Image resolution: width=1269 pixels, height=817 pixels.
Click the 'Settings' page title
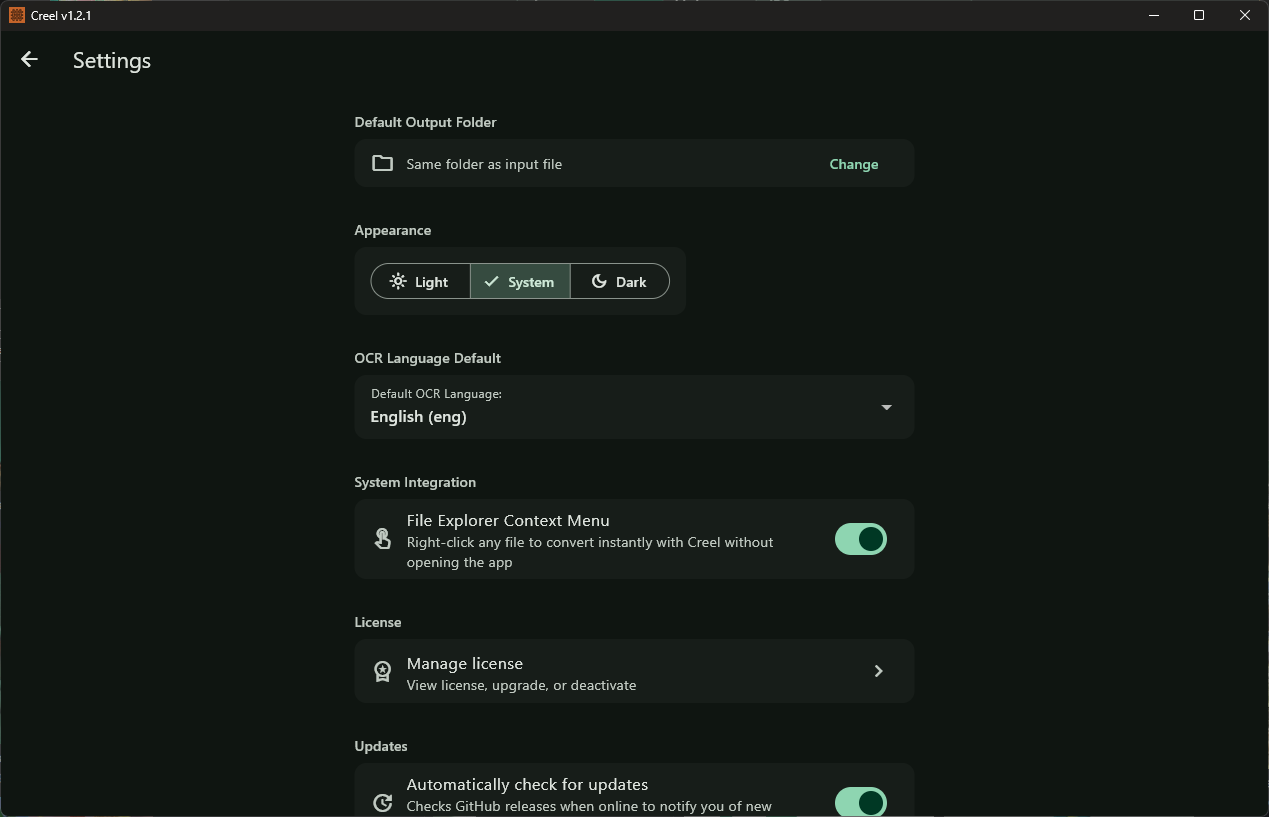[x=112, y=60]
